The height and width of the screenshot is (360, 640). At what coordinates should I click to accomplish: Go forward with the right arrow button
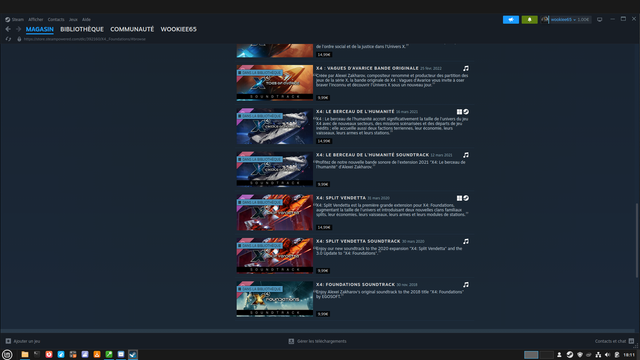coord(18,29)
